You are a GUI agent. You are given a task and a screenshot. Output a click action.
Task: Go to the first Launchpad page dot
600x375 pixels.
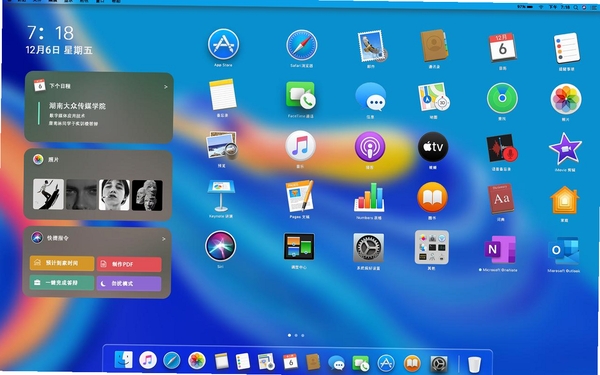tap(289, 335)
